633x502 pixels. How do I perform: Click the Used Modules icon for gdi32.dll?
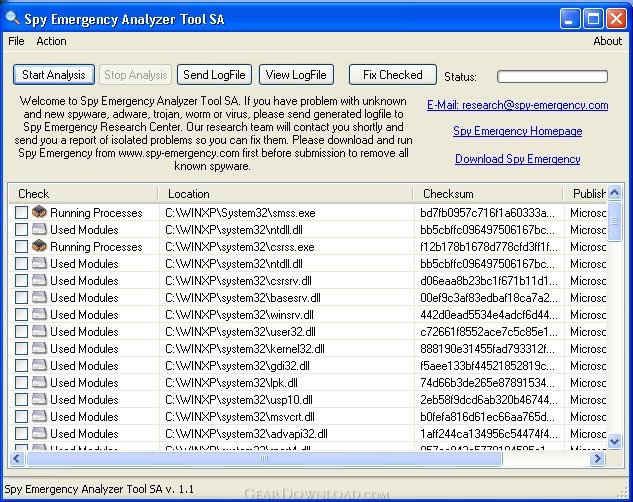[x=39, y=364]
